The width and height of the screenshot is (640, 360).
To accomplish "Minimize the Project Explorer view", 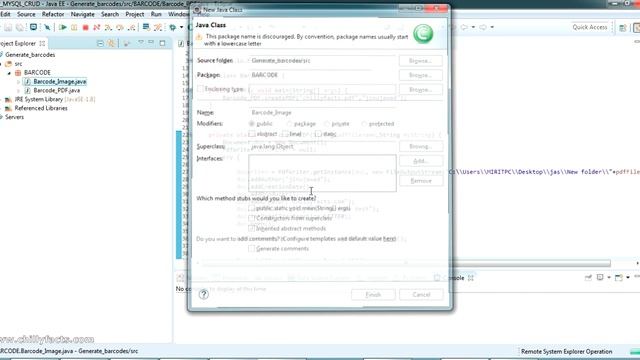I will point(151,43).
